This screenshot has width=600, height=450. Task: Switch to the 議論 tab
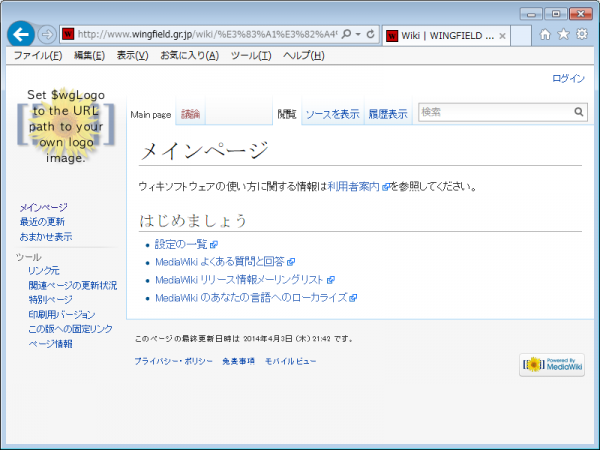click(190, 114)
